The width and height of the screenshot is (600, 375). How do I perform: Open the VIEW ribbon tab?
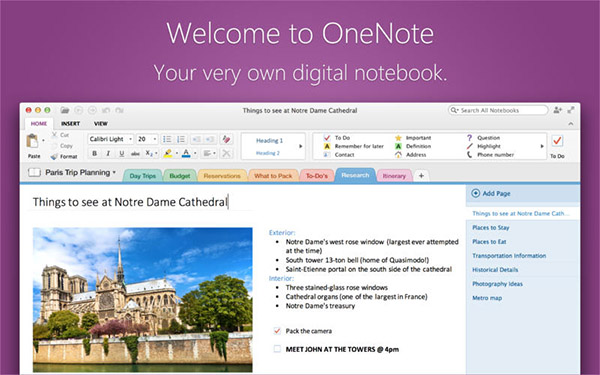(101, 124)
